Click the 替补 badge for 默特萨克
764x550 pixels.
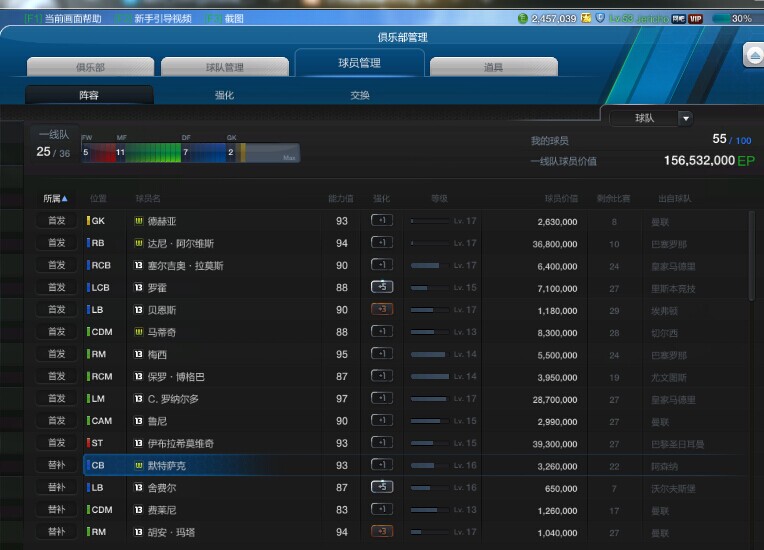tap(57, 465)
